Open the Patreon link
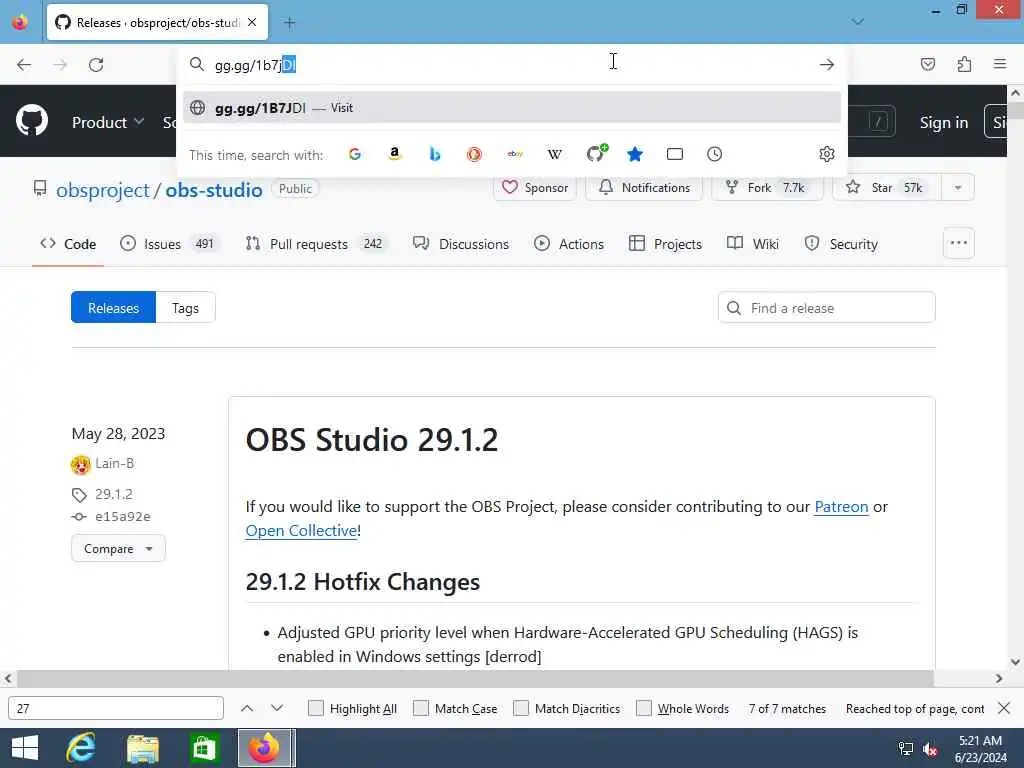The width and height of the screenshot is (1024, 768). click(x=841, y=506)
